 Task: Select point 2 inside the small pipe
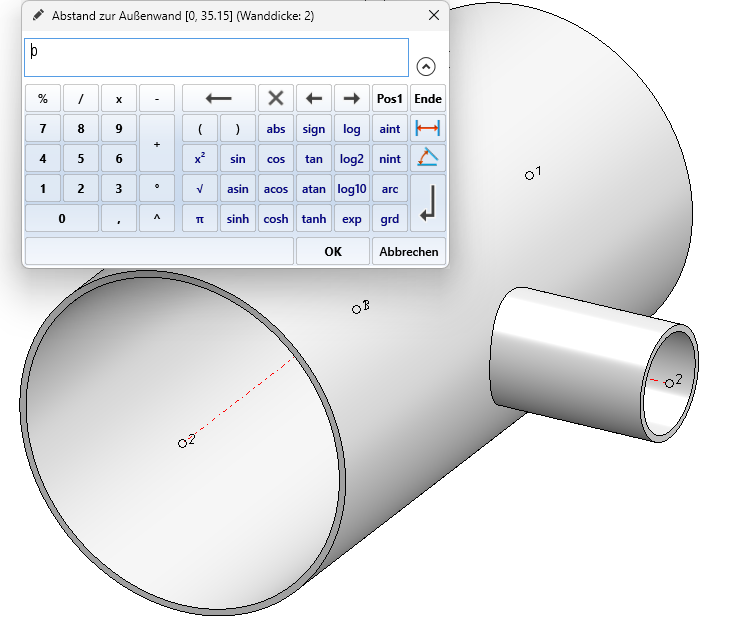point(669,383)
